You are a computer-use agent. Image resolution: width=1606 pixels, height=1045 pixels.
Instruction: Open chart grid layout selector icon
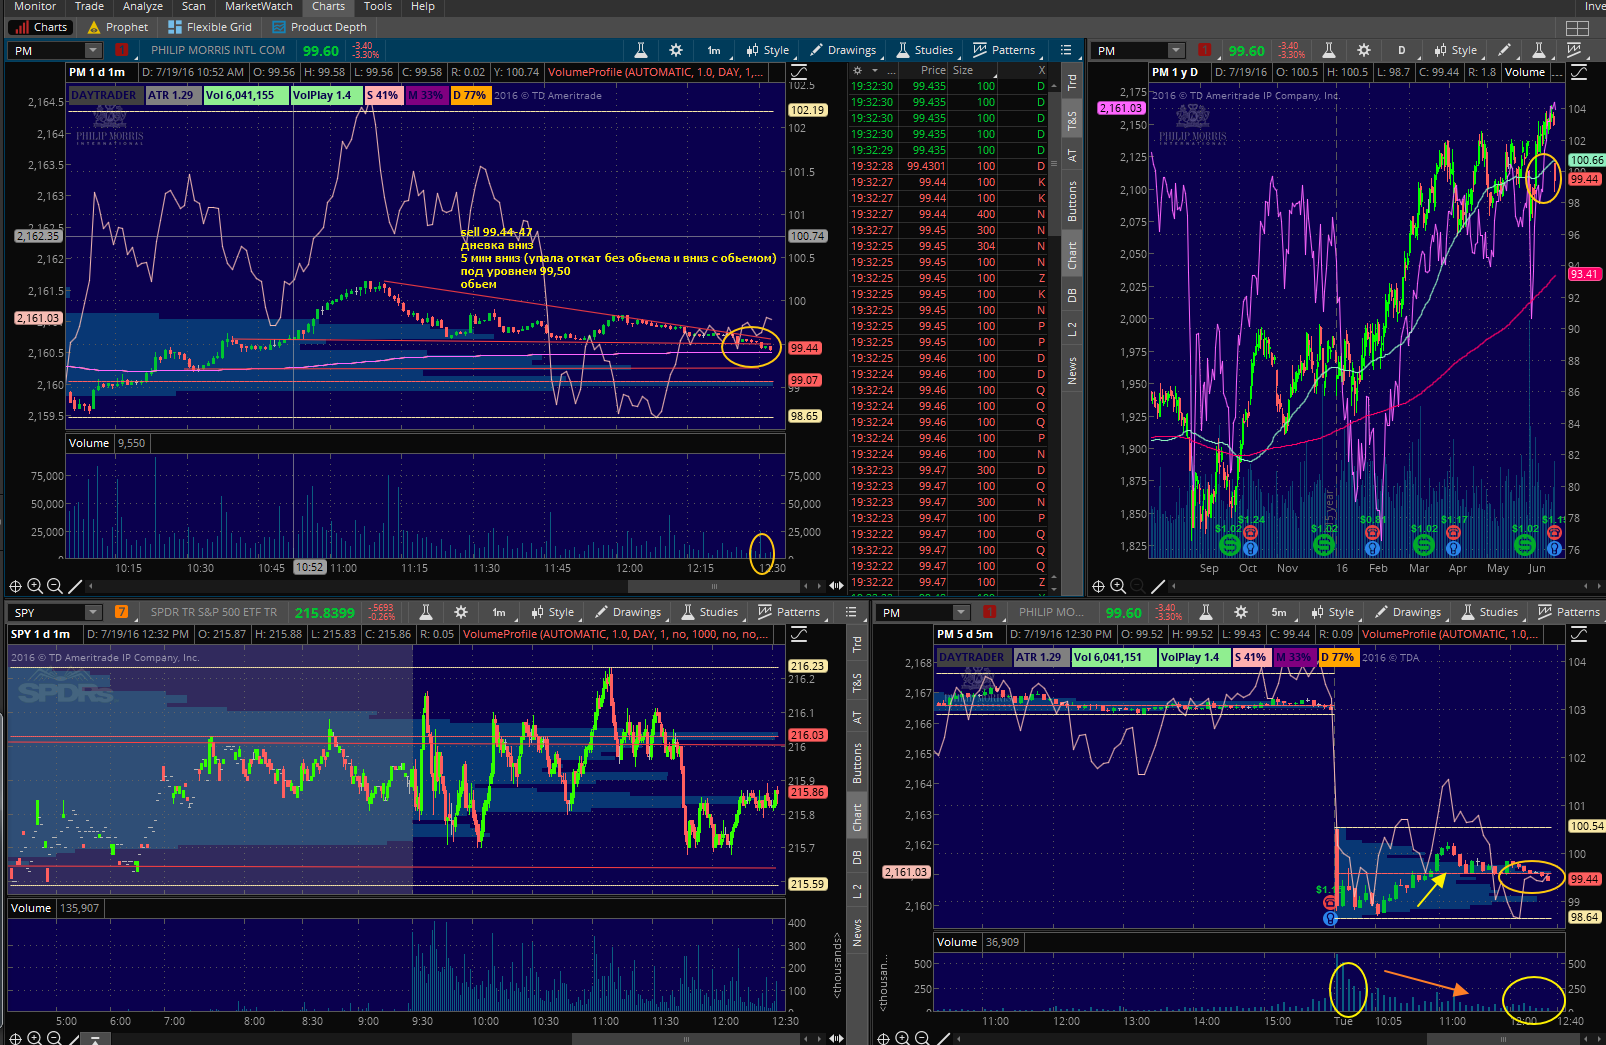click(1577, 28)
